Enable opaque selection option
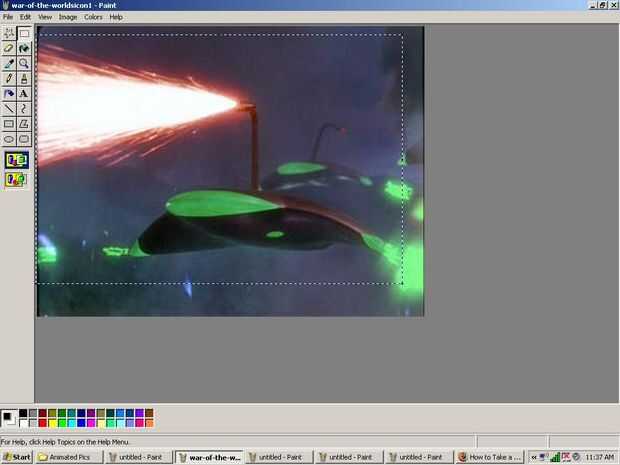This screenshot has height=465, width=620. click(17, 160)
